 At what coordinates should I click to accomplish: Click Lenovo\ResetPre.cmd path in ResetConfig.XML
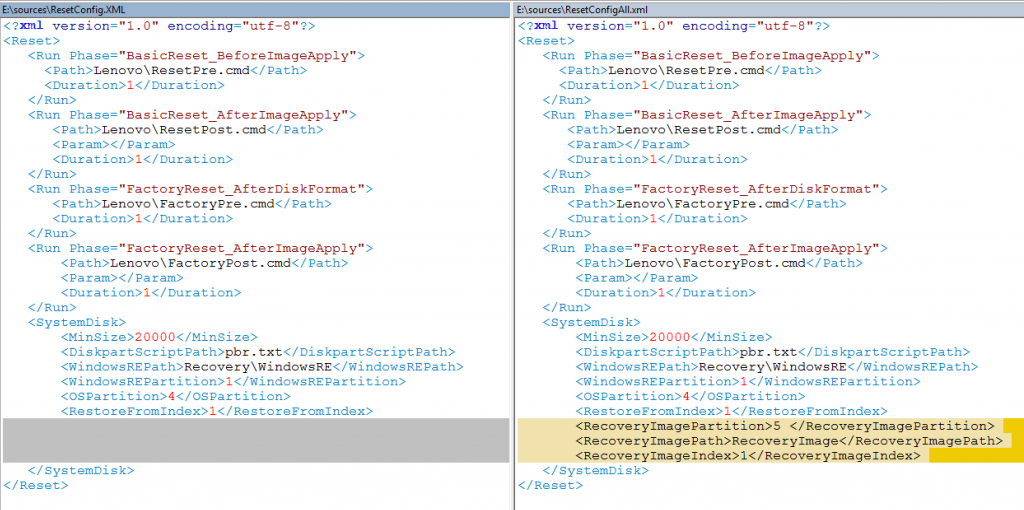[x=176, y=71]
